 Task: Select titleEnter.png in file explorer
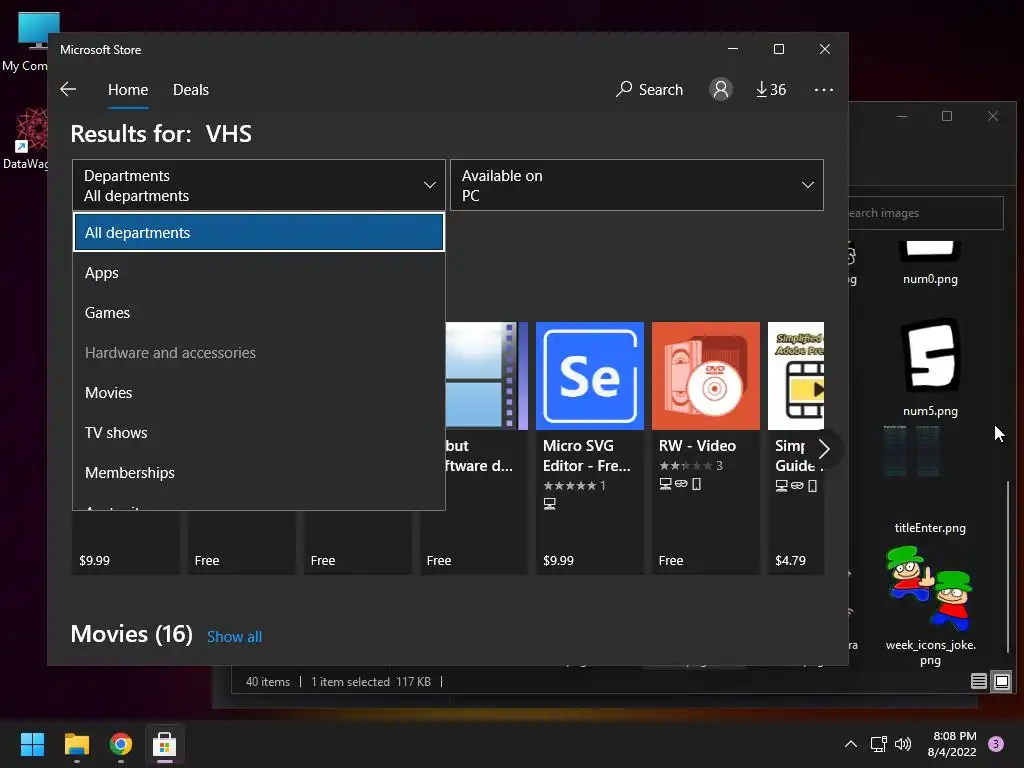coord(930,481)
